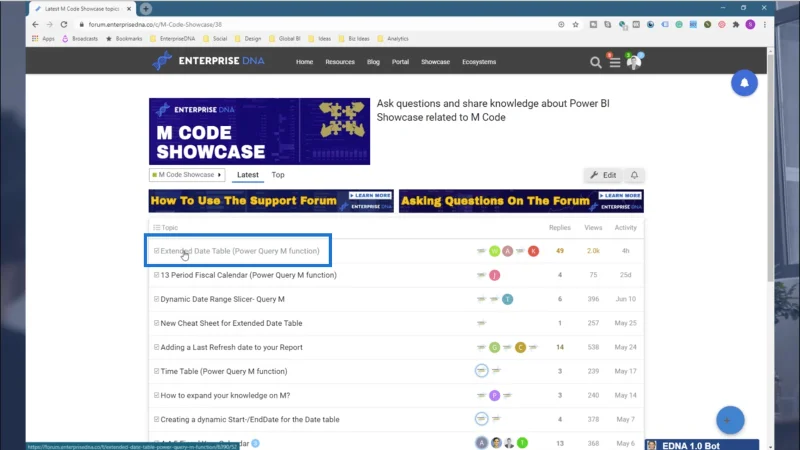Open Resources in site navigation
The width and height of the screenshot is (800, 450).
click(x=340, y=62)
